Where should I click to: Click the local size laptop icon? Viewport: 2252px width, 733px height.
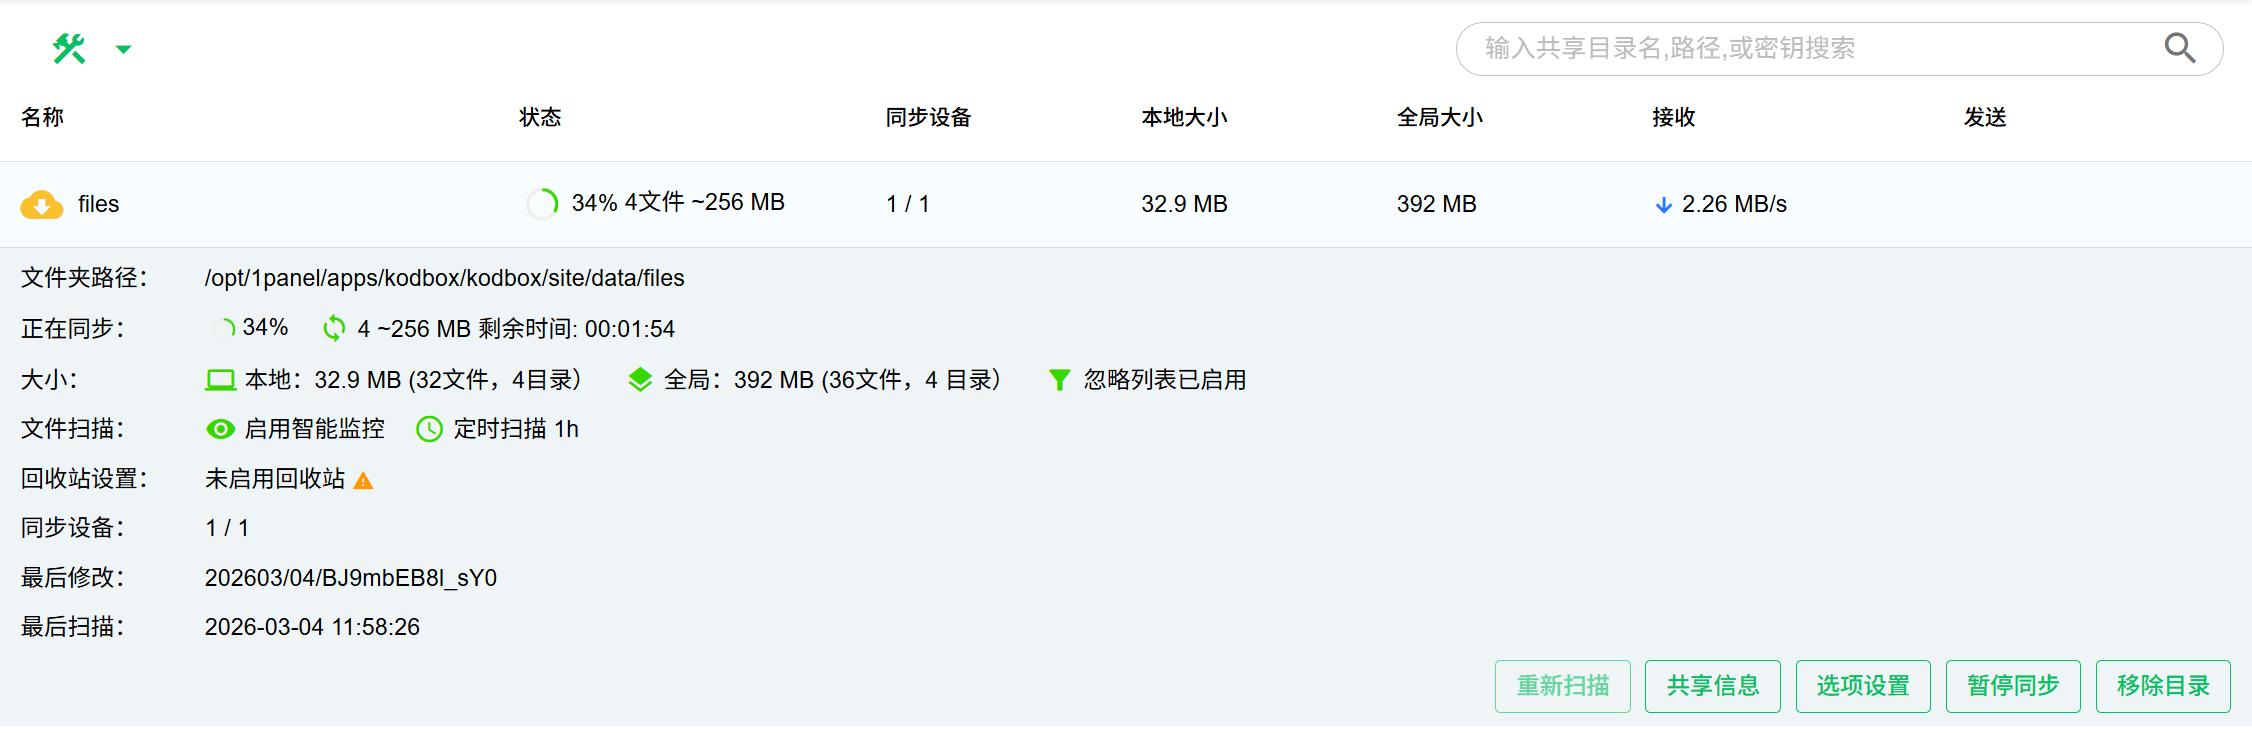click(220, 380)
